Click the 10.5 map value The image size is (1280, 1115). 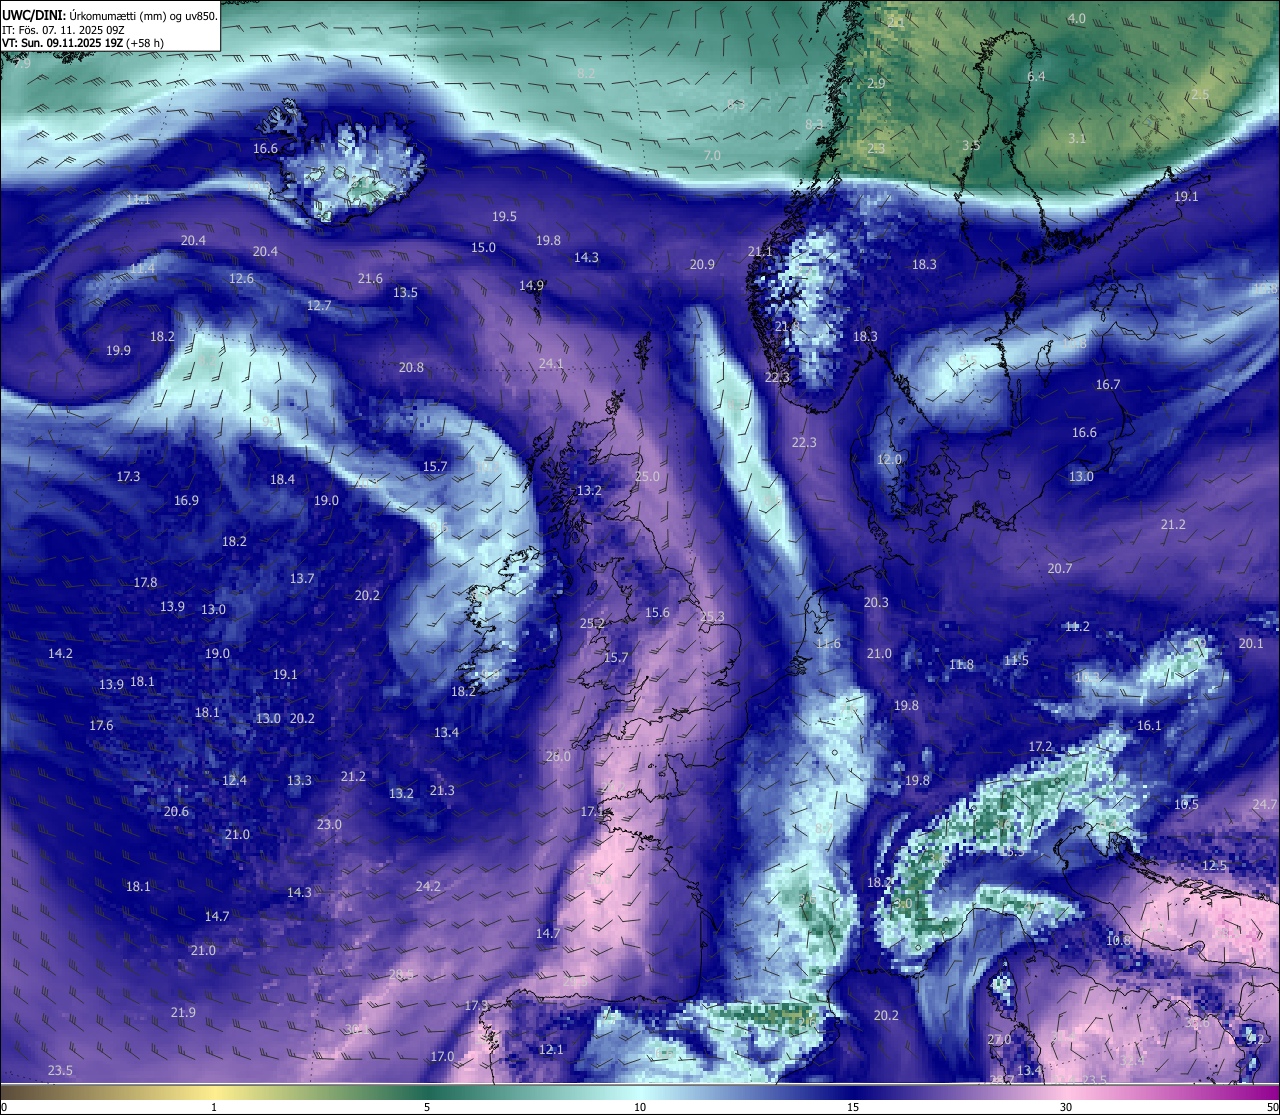click(x=1186, y=804)
